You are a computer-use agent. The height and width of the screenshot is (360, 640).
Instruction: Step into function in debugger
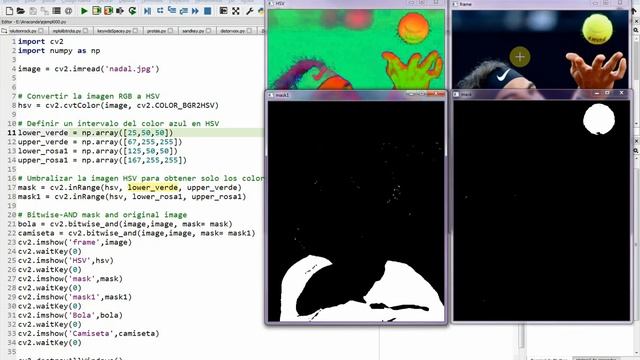[172, 11]
